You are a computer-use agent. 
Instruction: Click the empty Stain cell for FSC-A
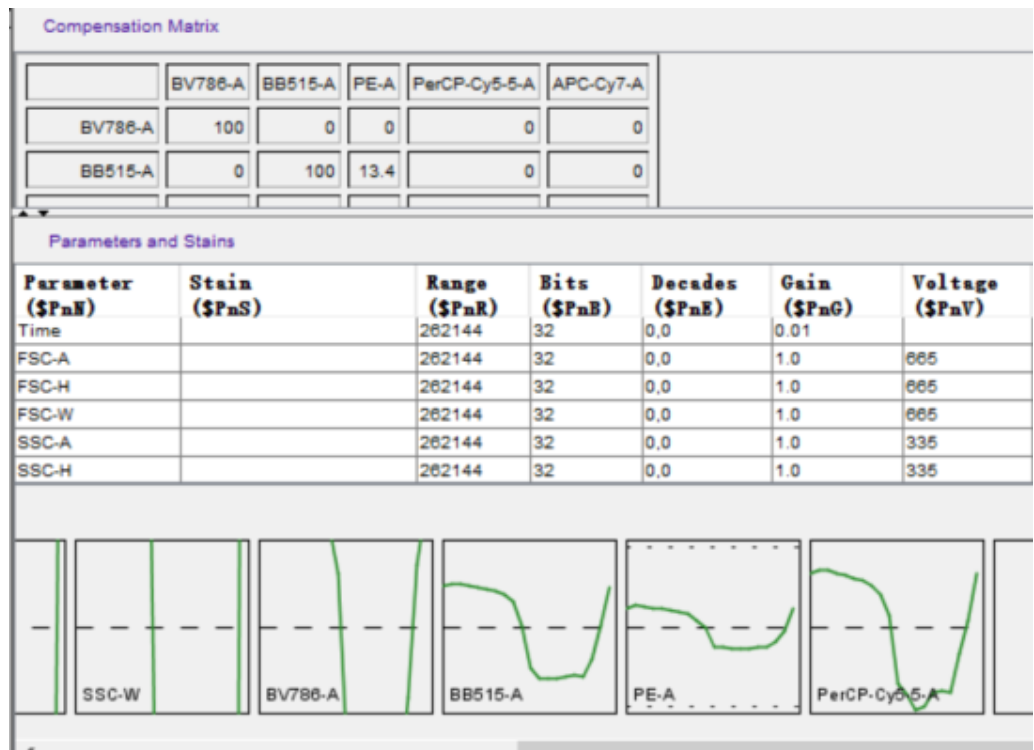(x=298, y=358)
